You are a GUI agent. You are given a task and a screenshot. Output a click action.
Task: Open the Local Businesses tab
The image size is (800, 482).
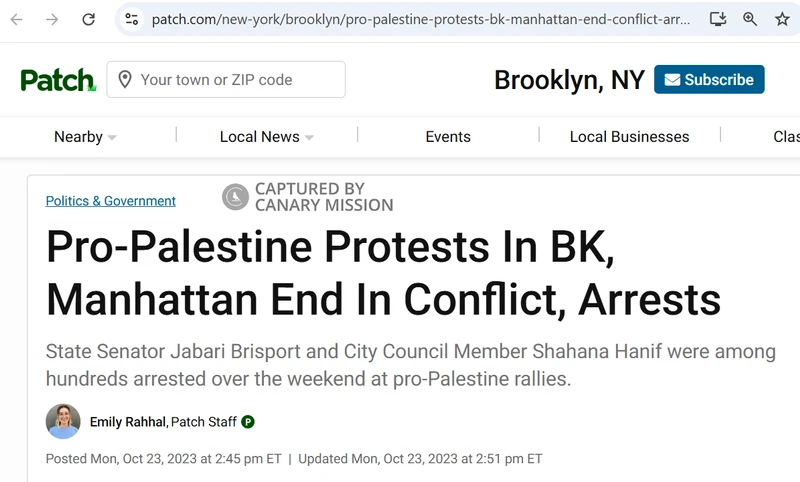(629, 137)
